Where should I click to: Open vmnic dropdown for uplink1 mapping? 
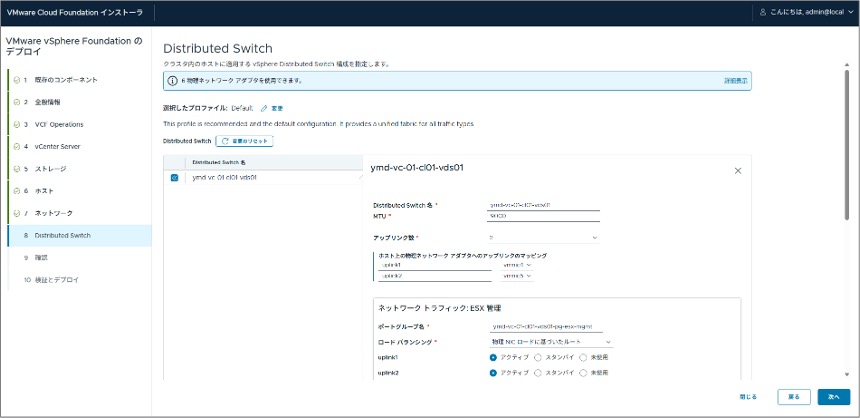pos(517,265)
